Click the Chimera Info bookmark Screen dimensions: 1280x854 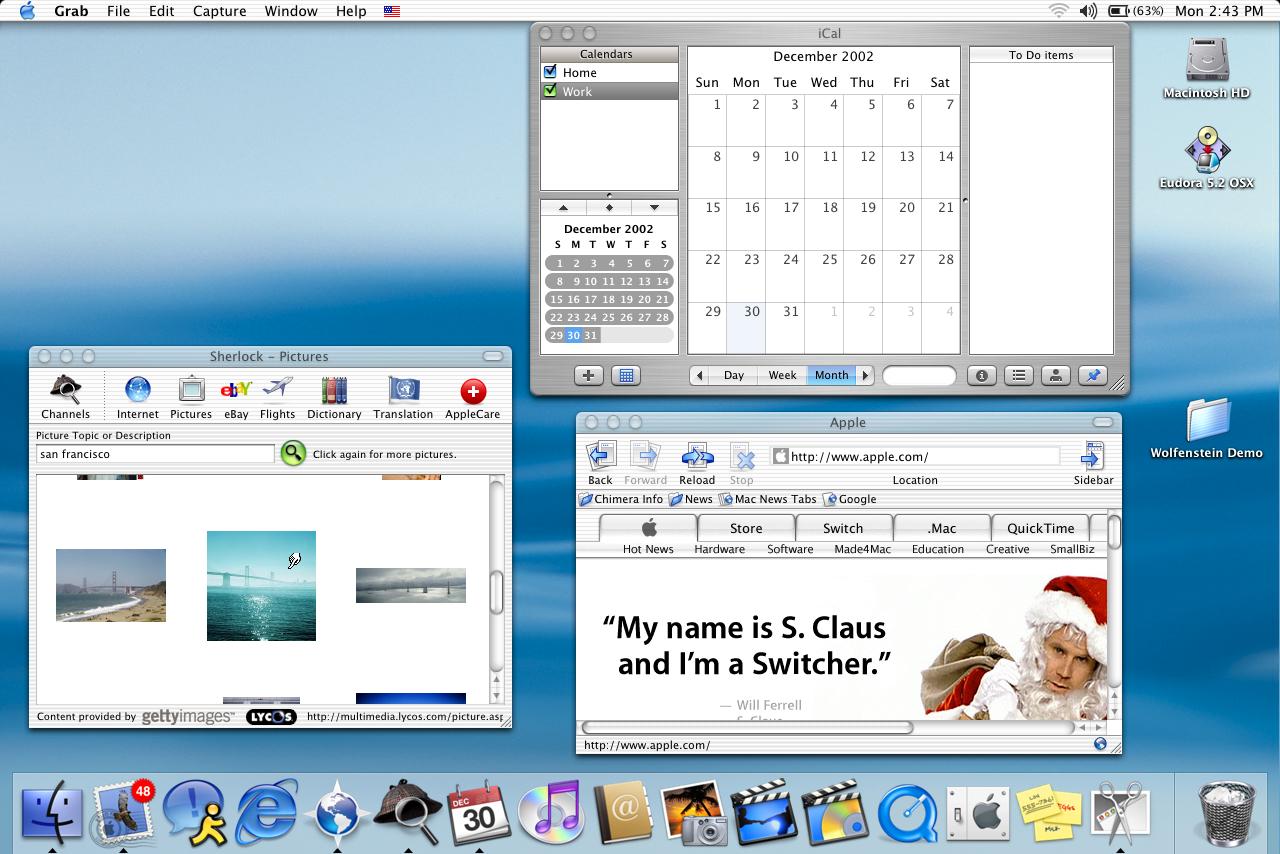(x=621, y=499)
